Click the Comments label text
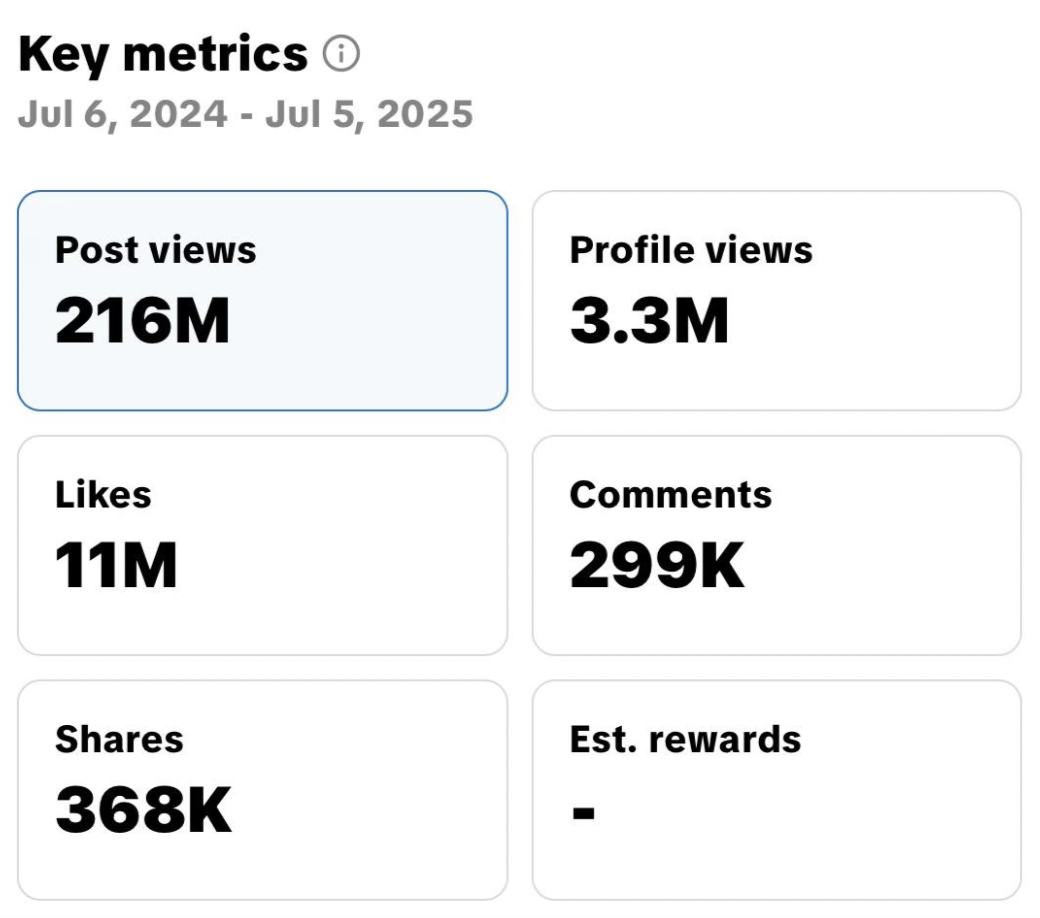1040x918 pixels. [671, 495]
